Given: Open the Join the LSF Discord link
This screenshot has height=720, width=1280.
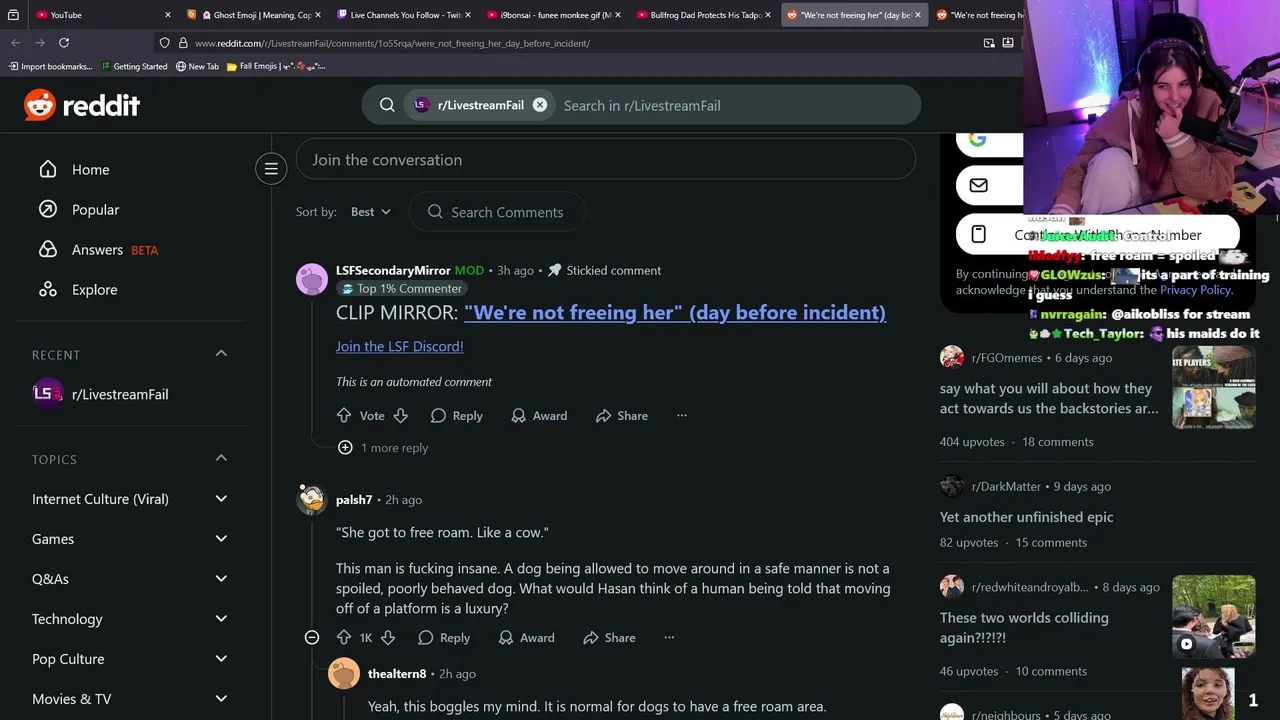Looking at the screenshot, I should (x=400, y=346).
